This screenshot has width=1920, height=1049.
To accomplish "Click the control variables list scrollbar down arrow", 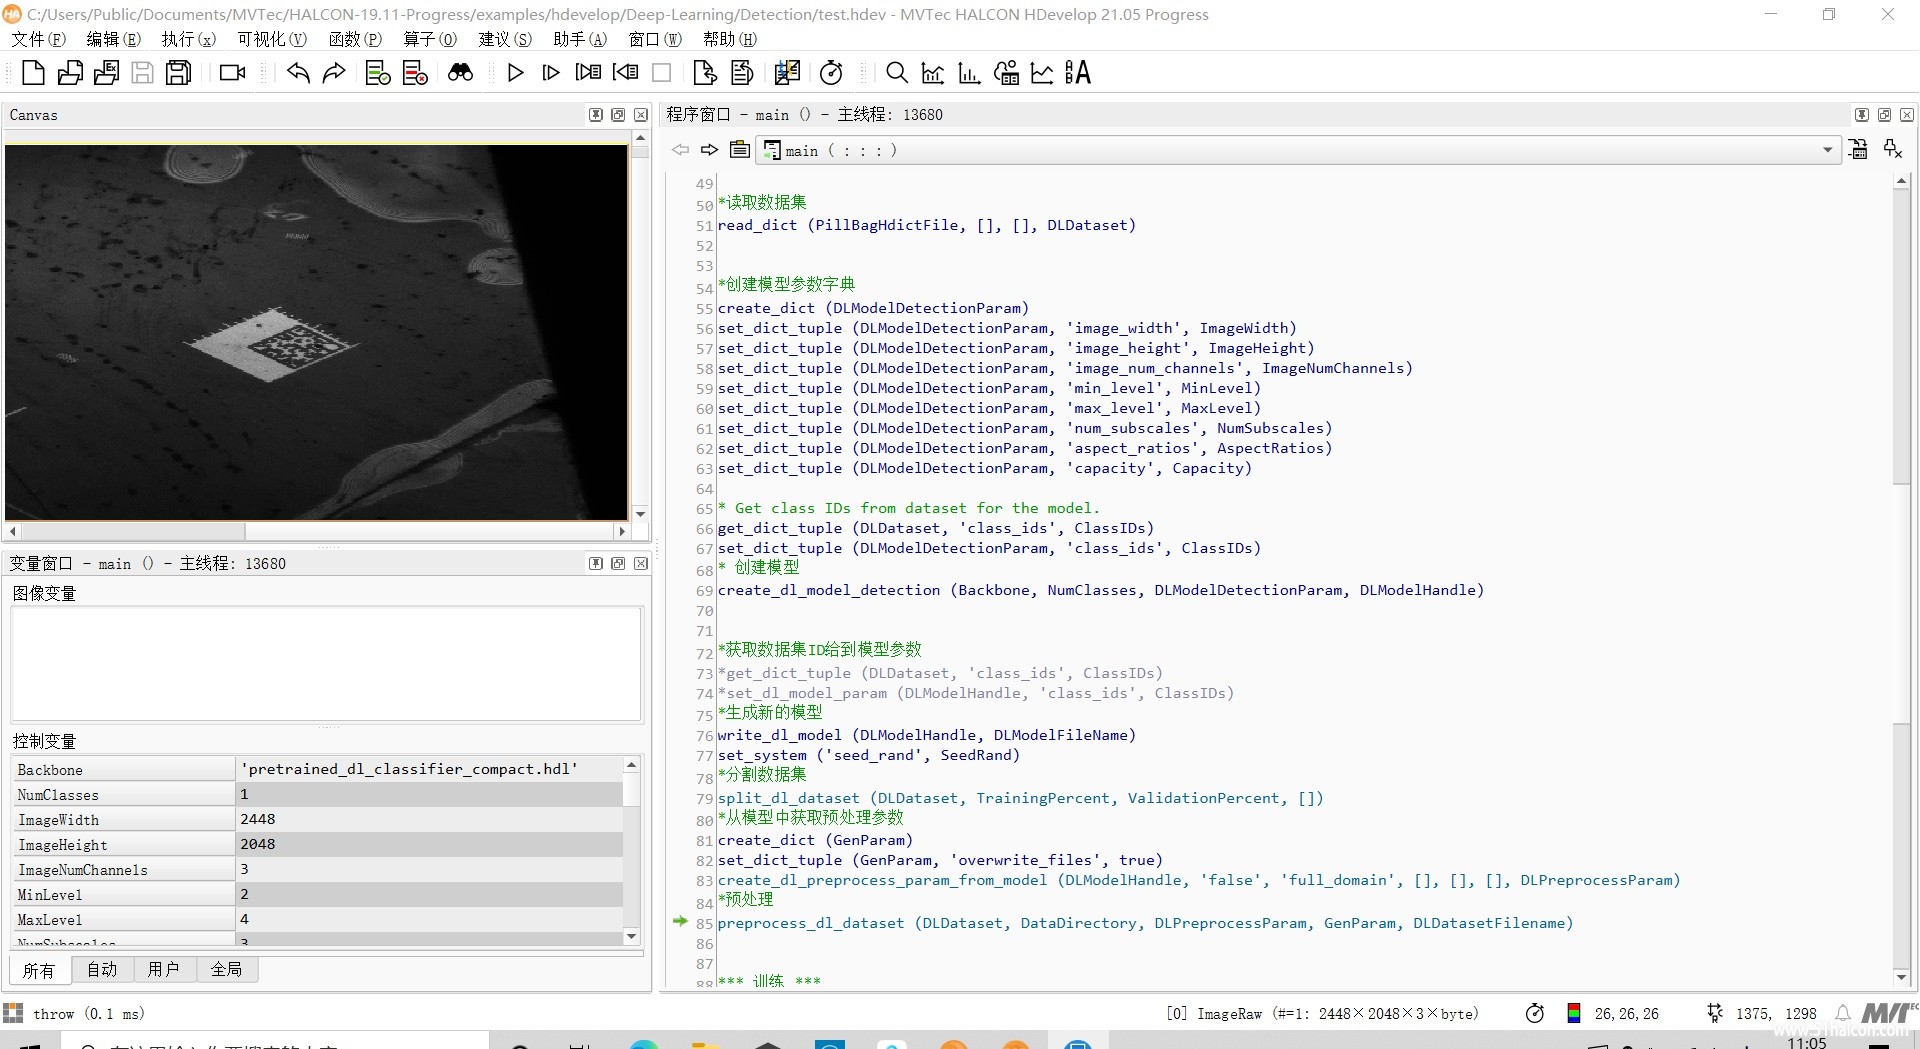I will tap(631, 937).
